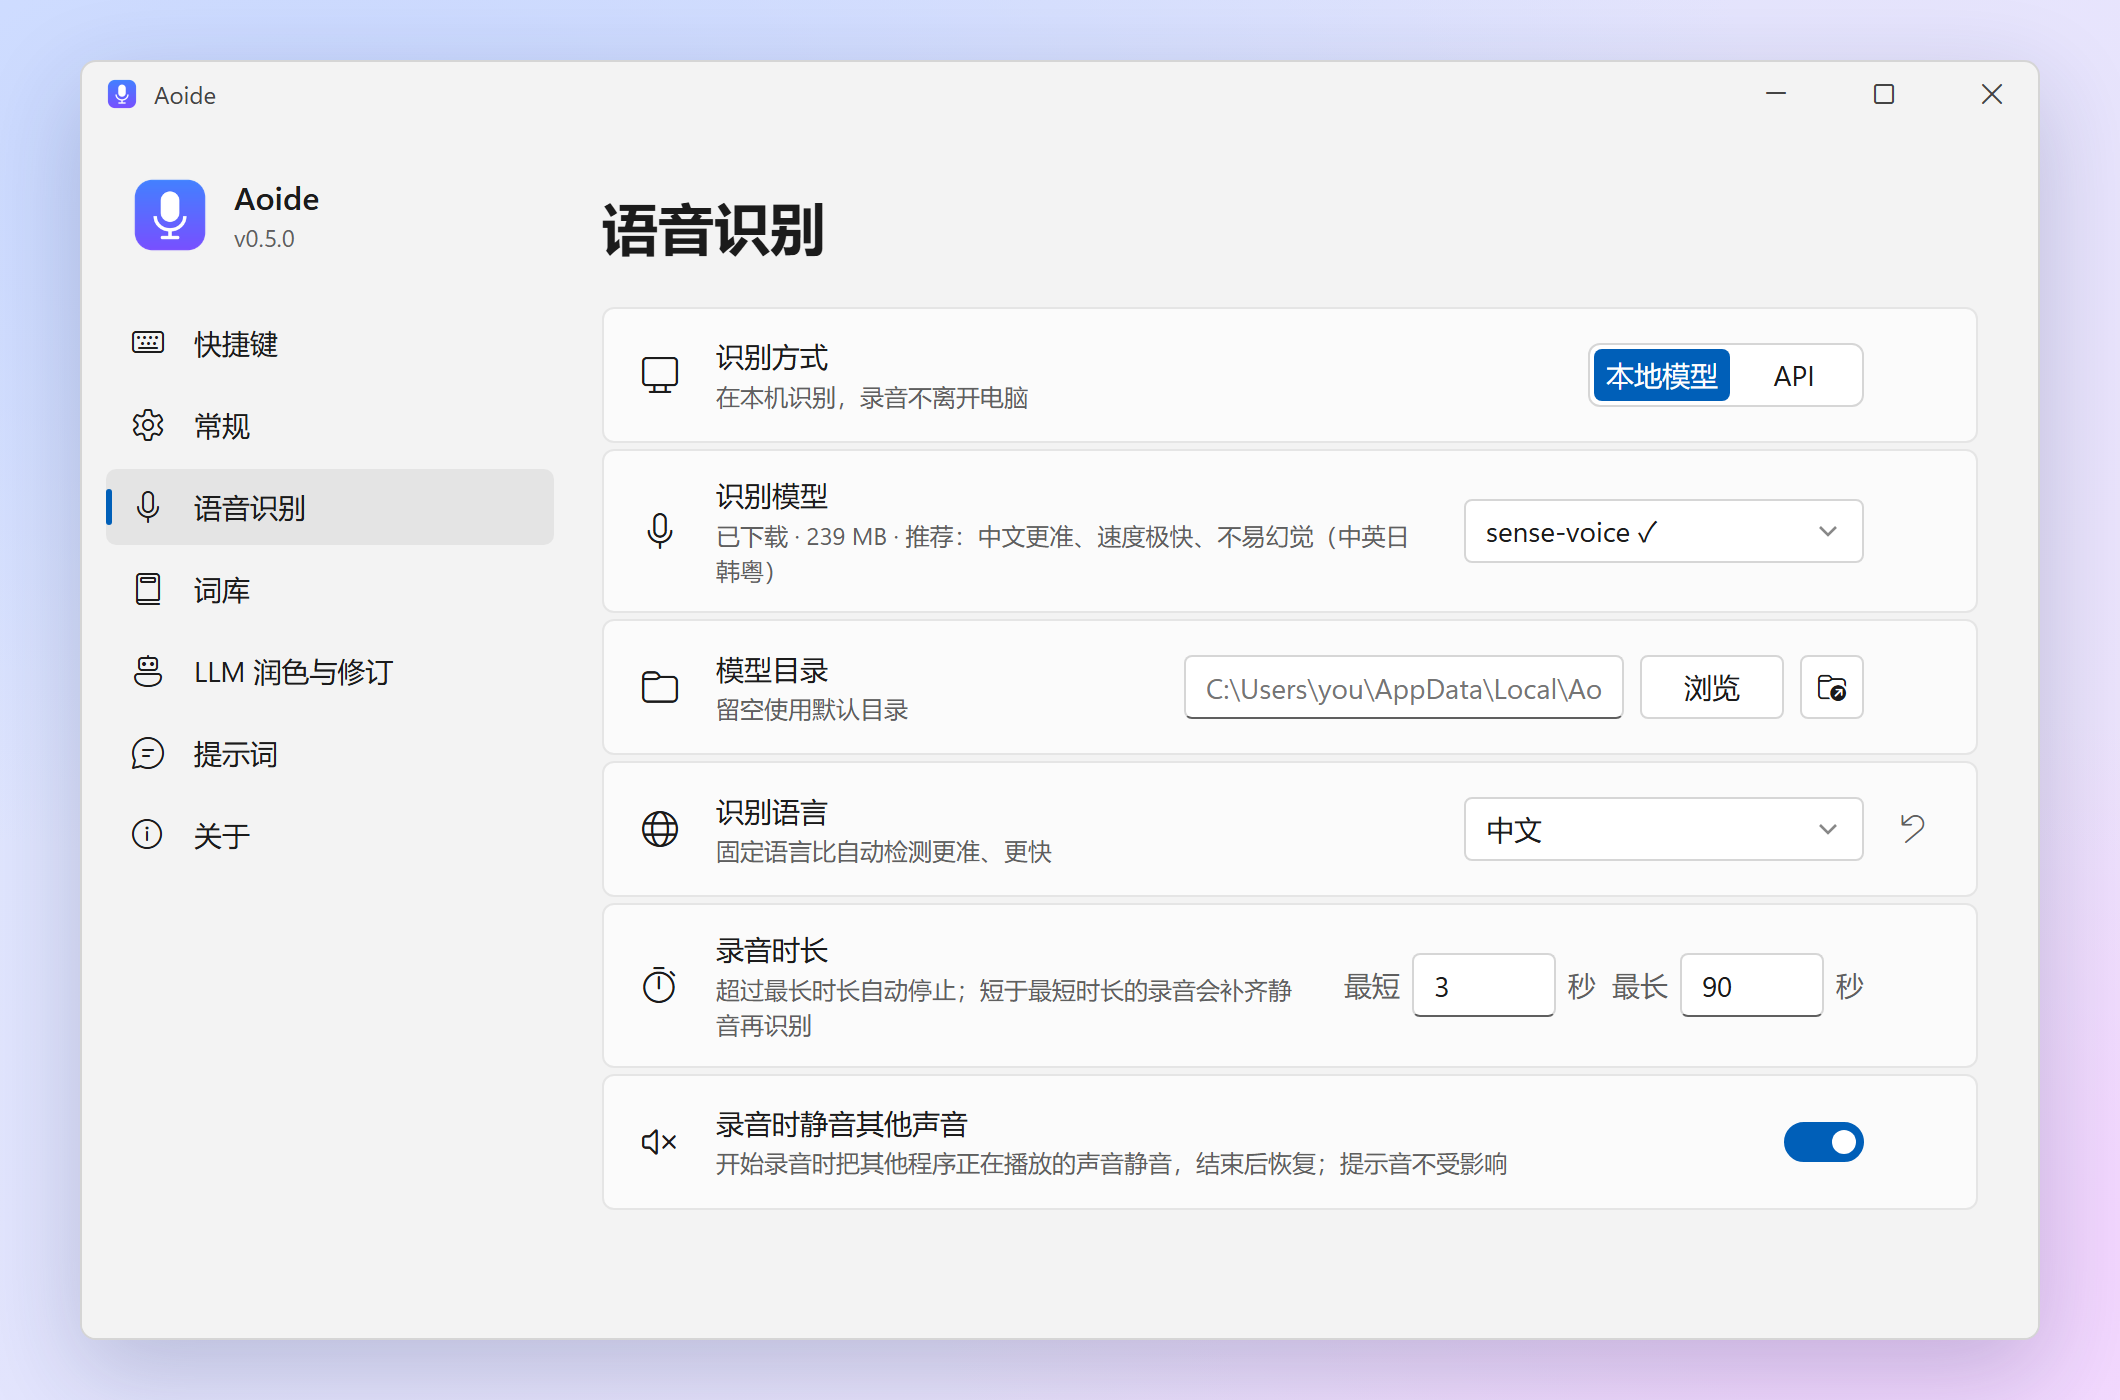Select the 本地模型 recognition mode
This screenshot has width=2120, height=1400.
click(1661, 375)
